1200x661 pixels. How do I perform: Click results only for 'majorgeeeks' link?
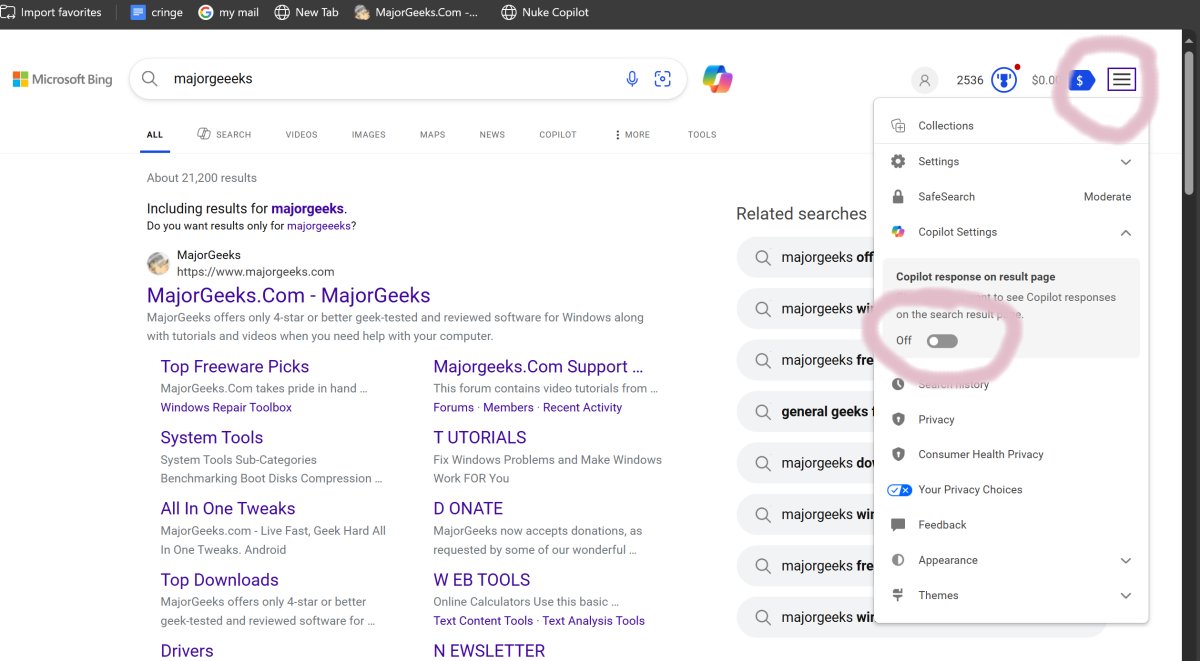pyautogui.click(x=318, y=226)
